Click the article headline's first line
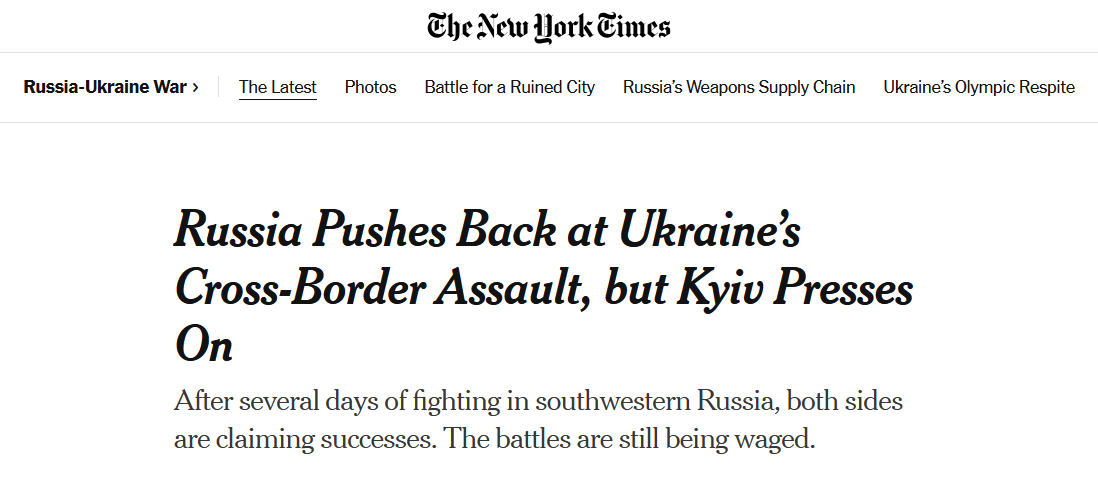 click(x=488, y=232)
